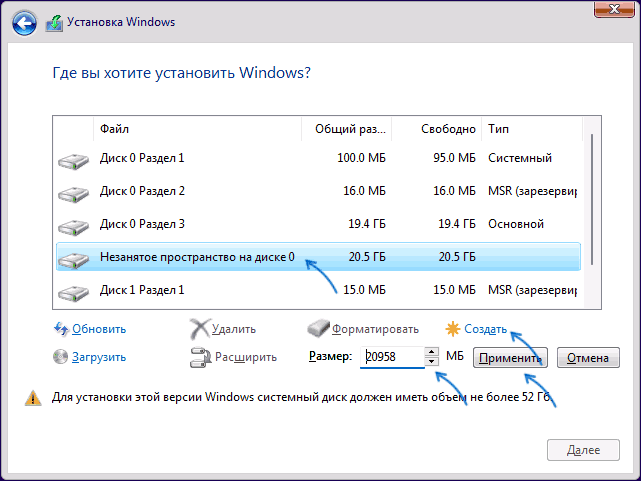Increase size with the spinner up arrow
Screen dimensions: 641x481
[x=432, y=352]
